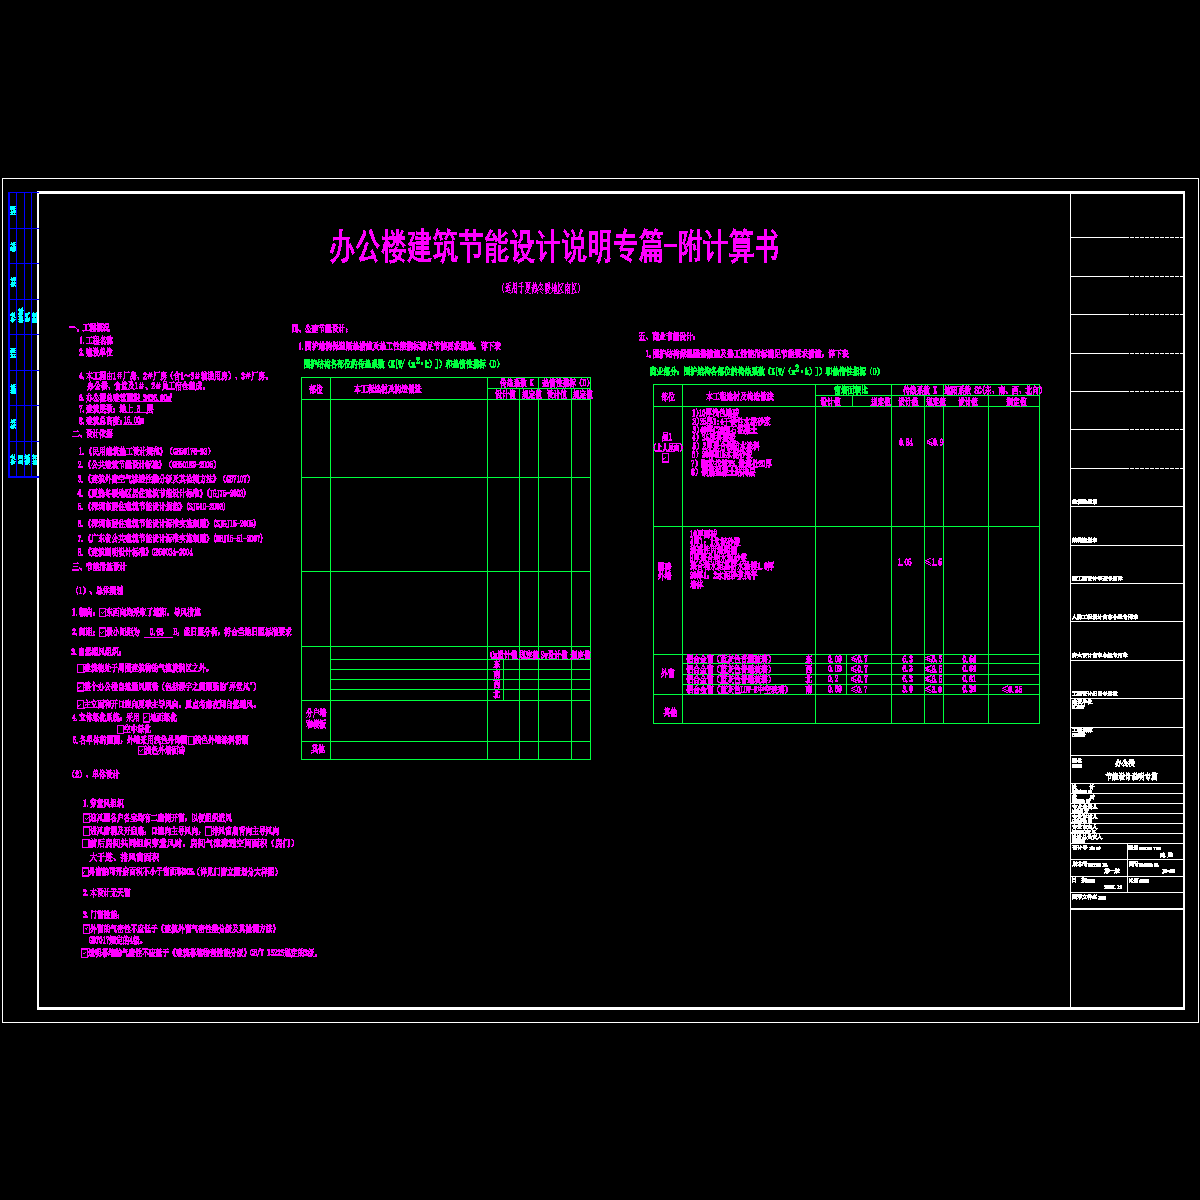Viewport: 1200px width, 1200px height.
Task: Select the reference line containing DBJ15-51-2007
Action: pyautogui.click(x=170, y=538)
